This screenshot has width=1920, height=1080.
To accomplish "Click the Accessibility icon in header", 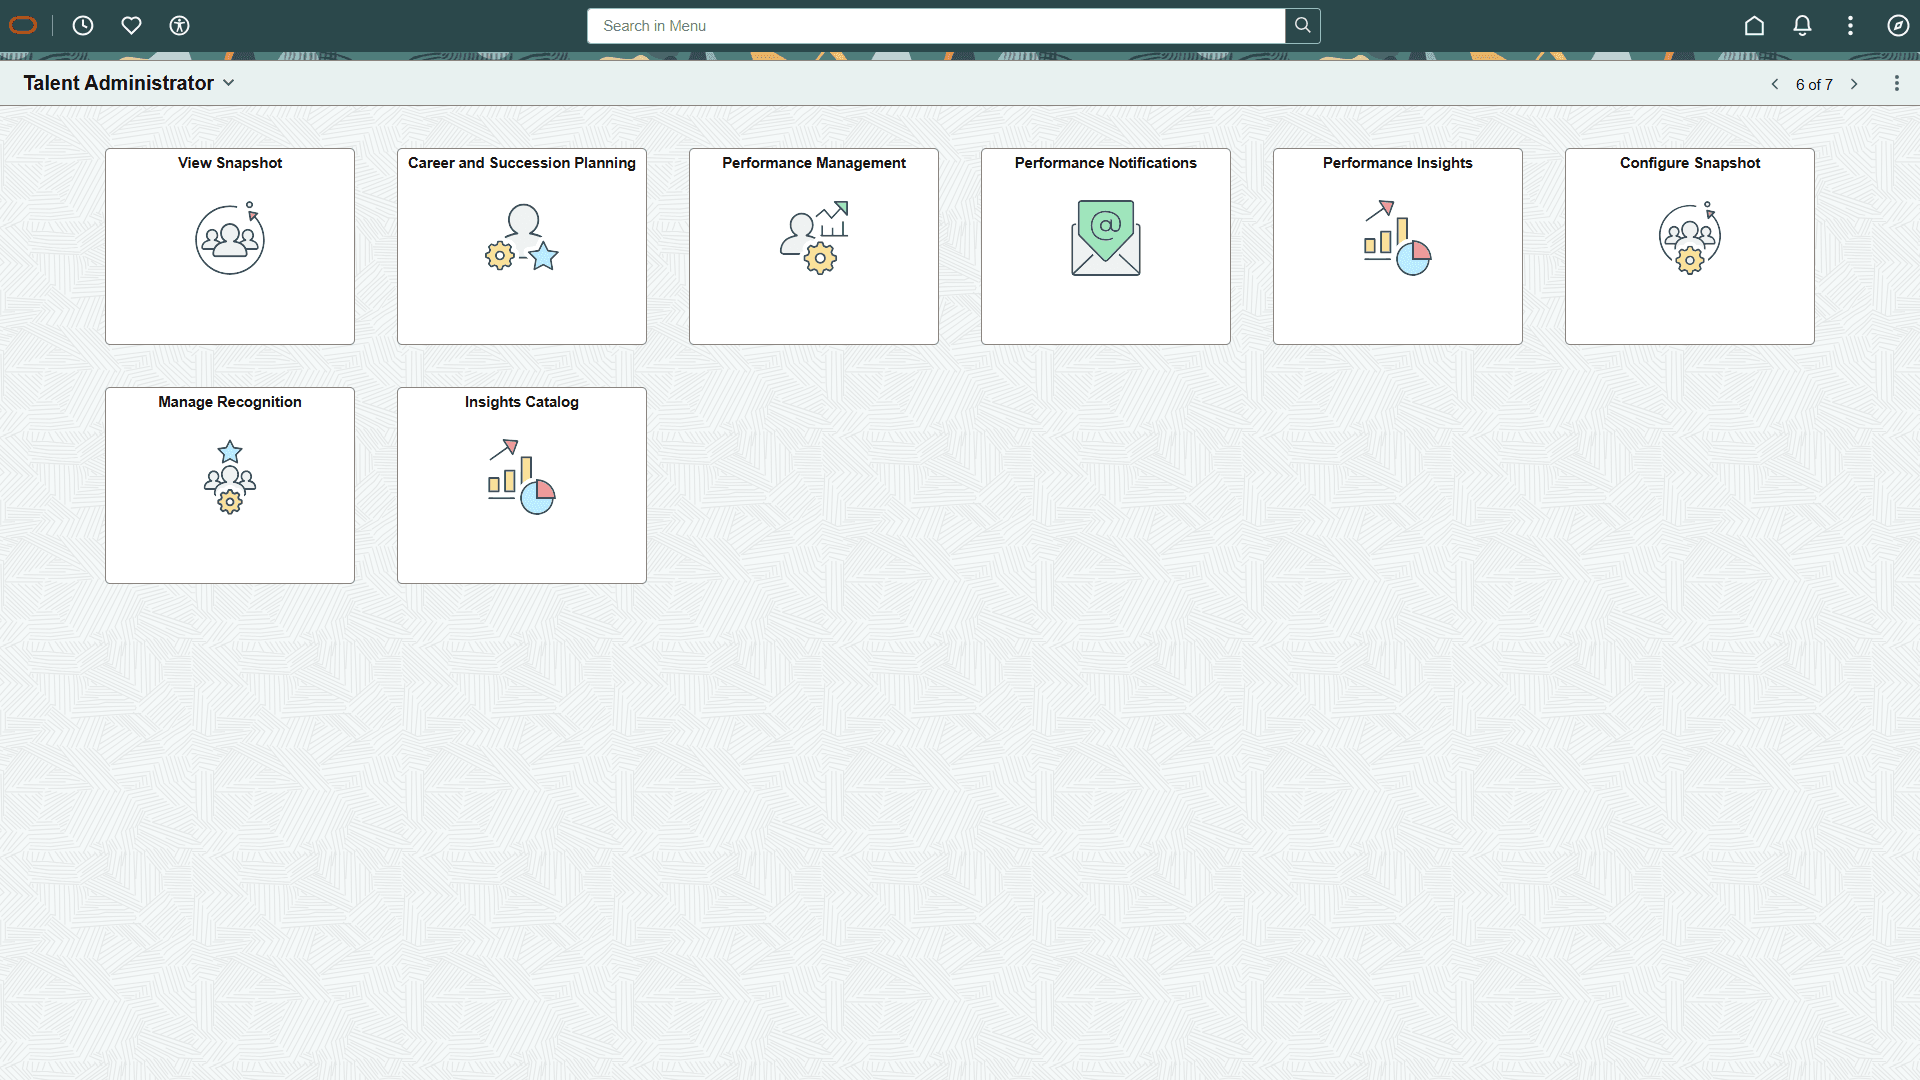I will click(x=179, y=26).
